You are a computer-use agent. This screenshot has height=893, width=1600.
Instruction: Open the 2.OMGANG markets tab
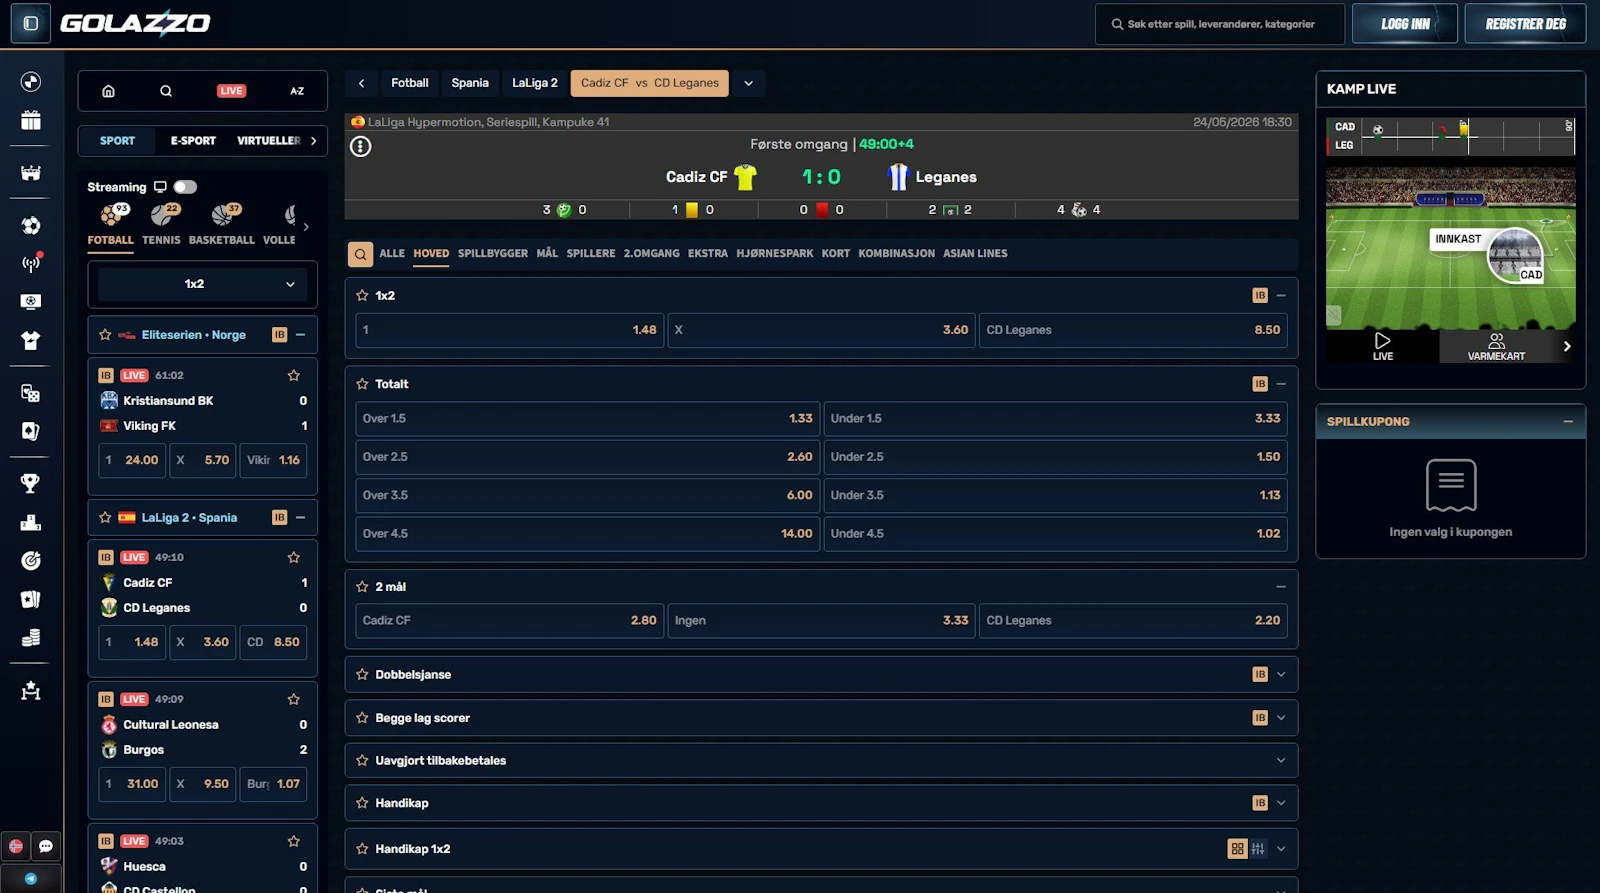pyautogui.click(x=651, y=254)
